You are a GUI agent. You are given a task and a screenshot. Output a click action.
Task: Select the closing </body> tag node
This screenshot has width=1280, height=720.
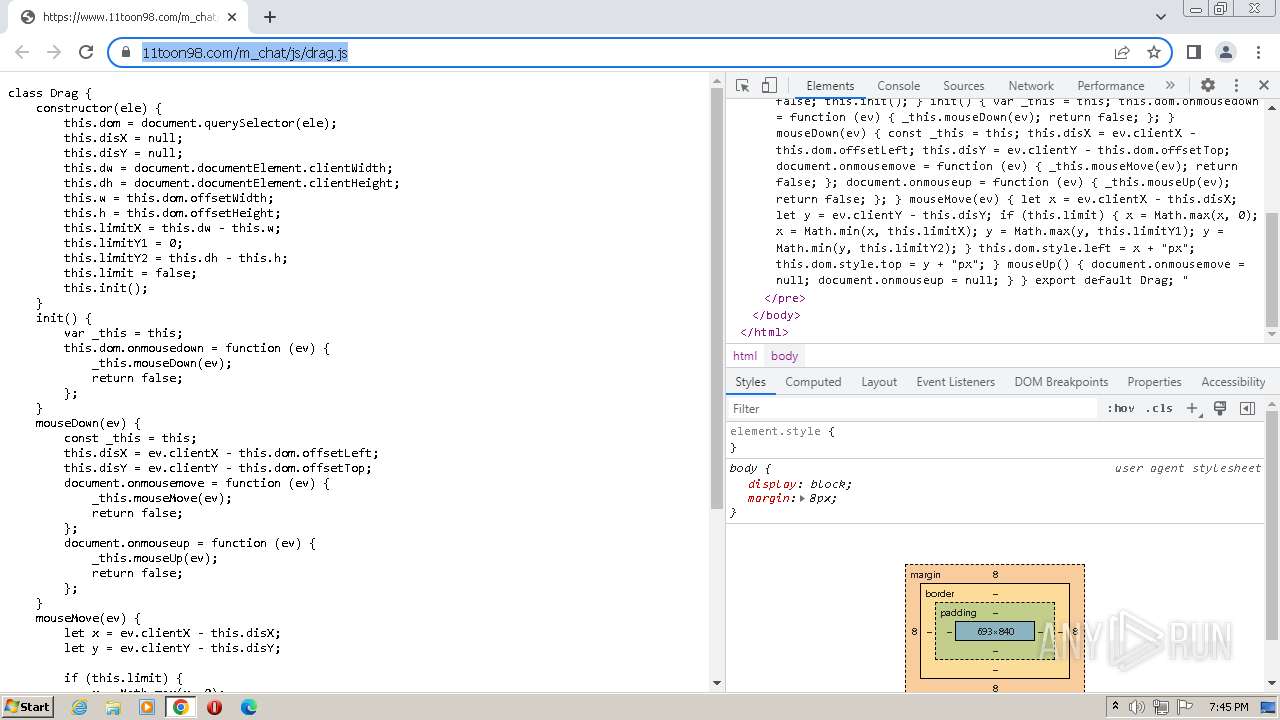[777, 315]
